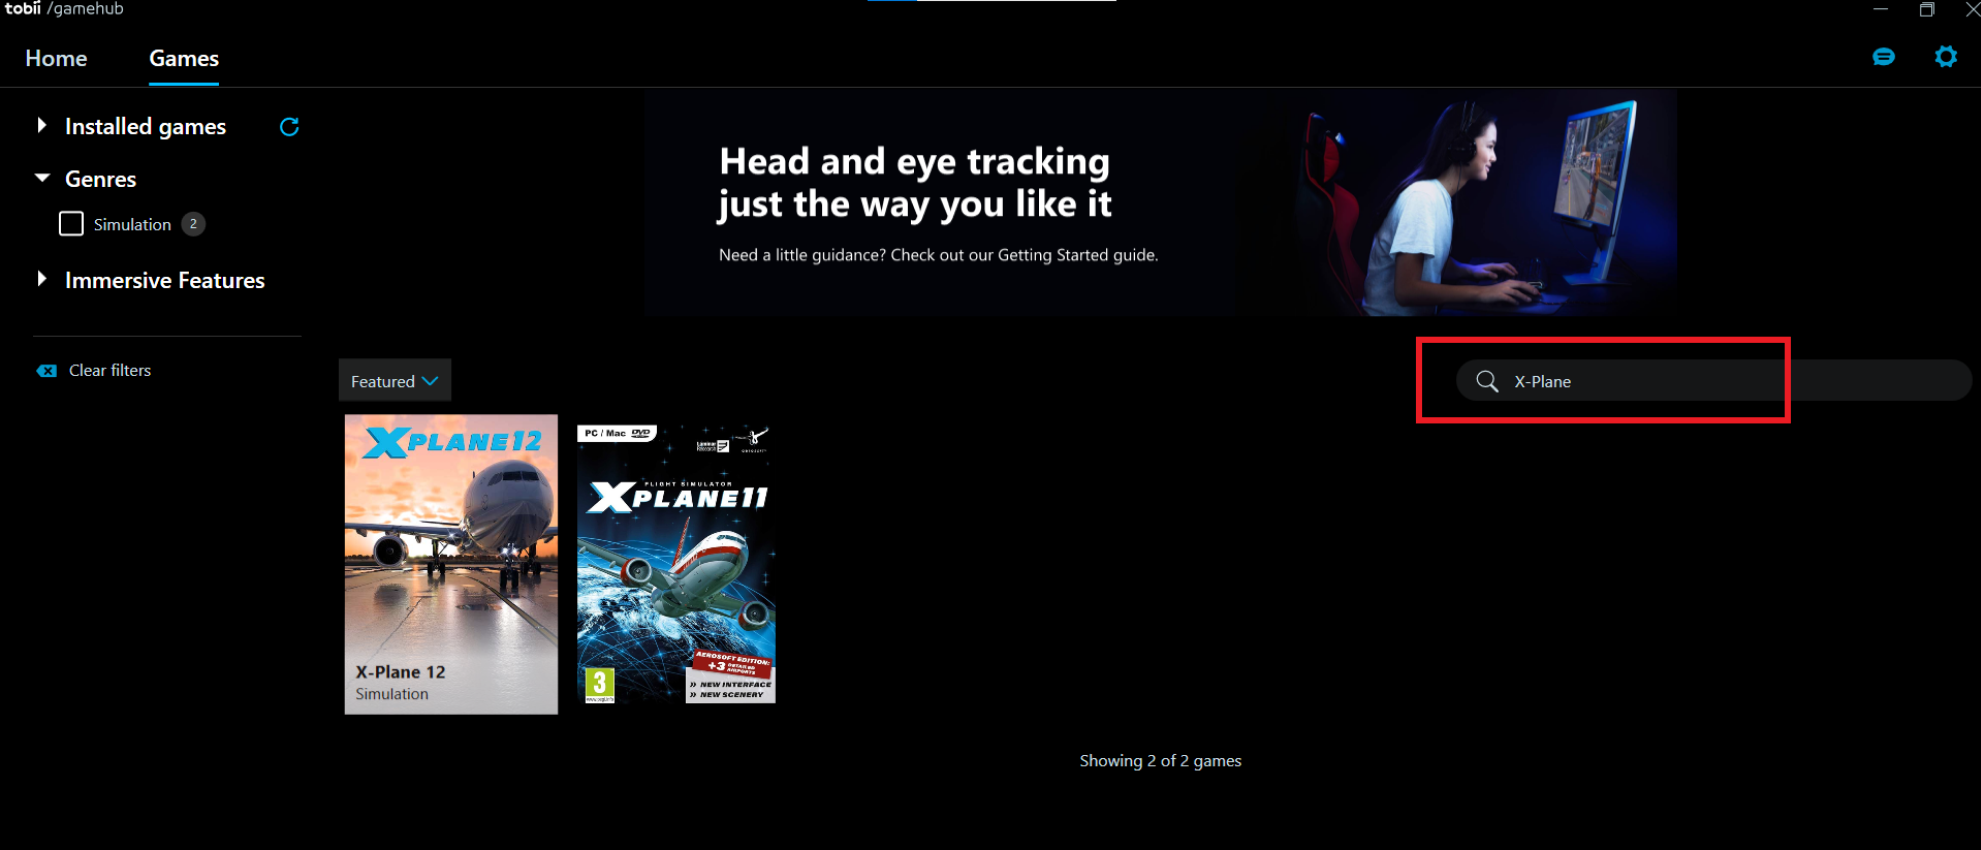Open the settings gear icon
The image size is (1981, 850).
pos(1945,57)
